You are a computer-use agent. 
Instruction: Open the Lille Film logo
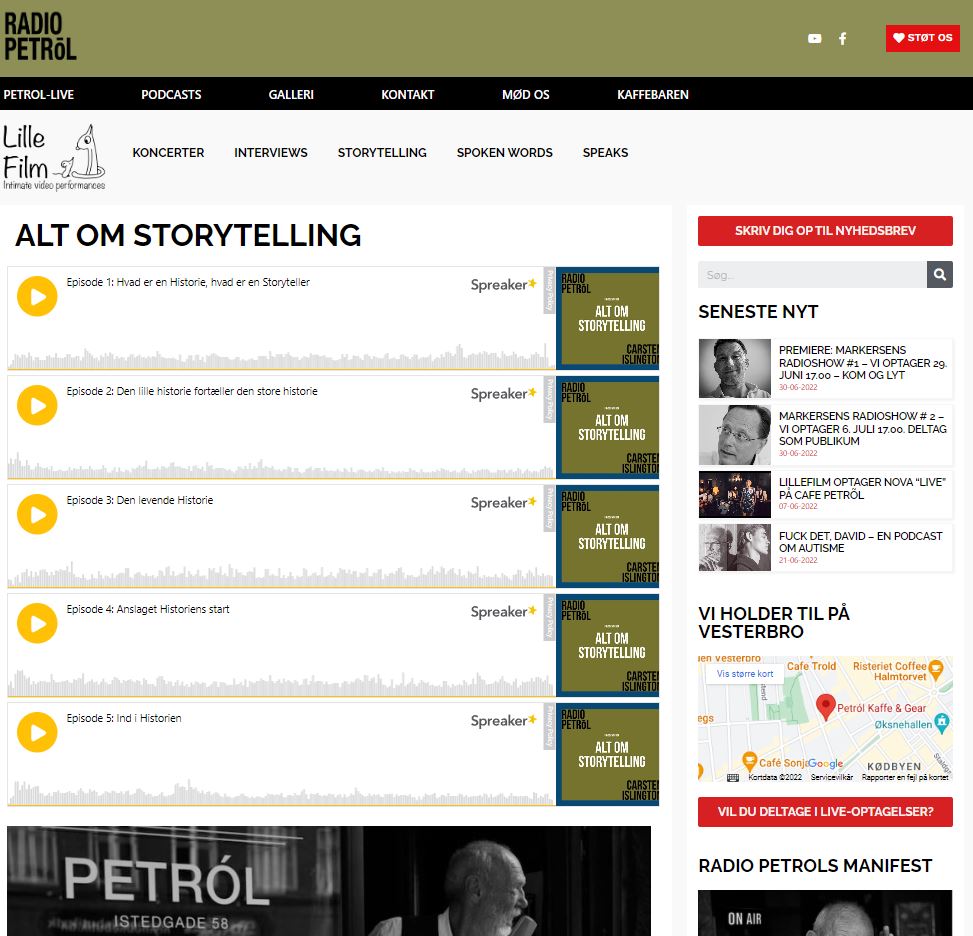(54, 157)
